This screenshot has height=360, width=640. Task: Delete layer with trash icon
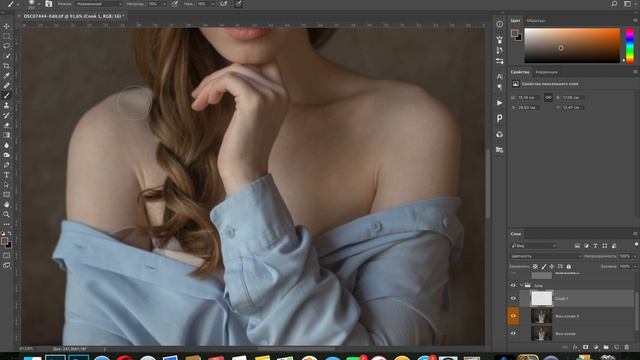click(x=627, y=347)
